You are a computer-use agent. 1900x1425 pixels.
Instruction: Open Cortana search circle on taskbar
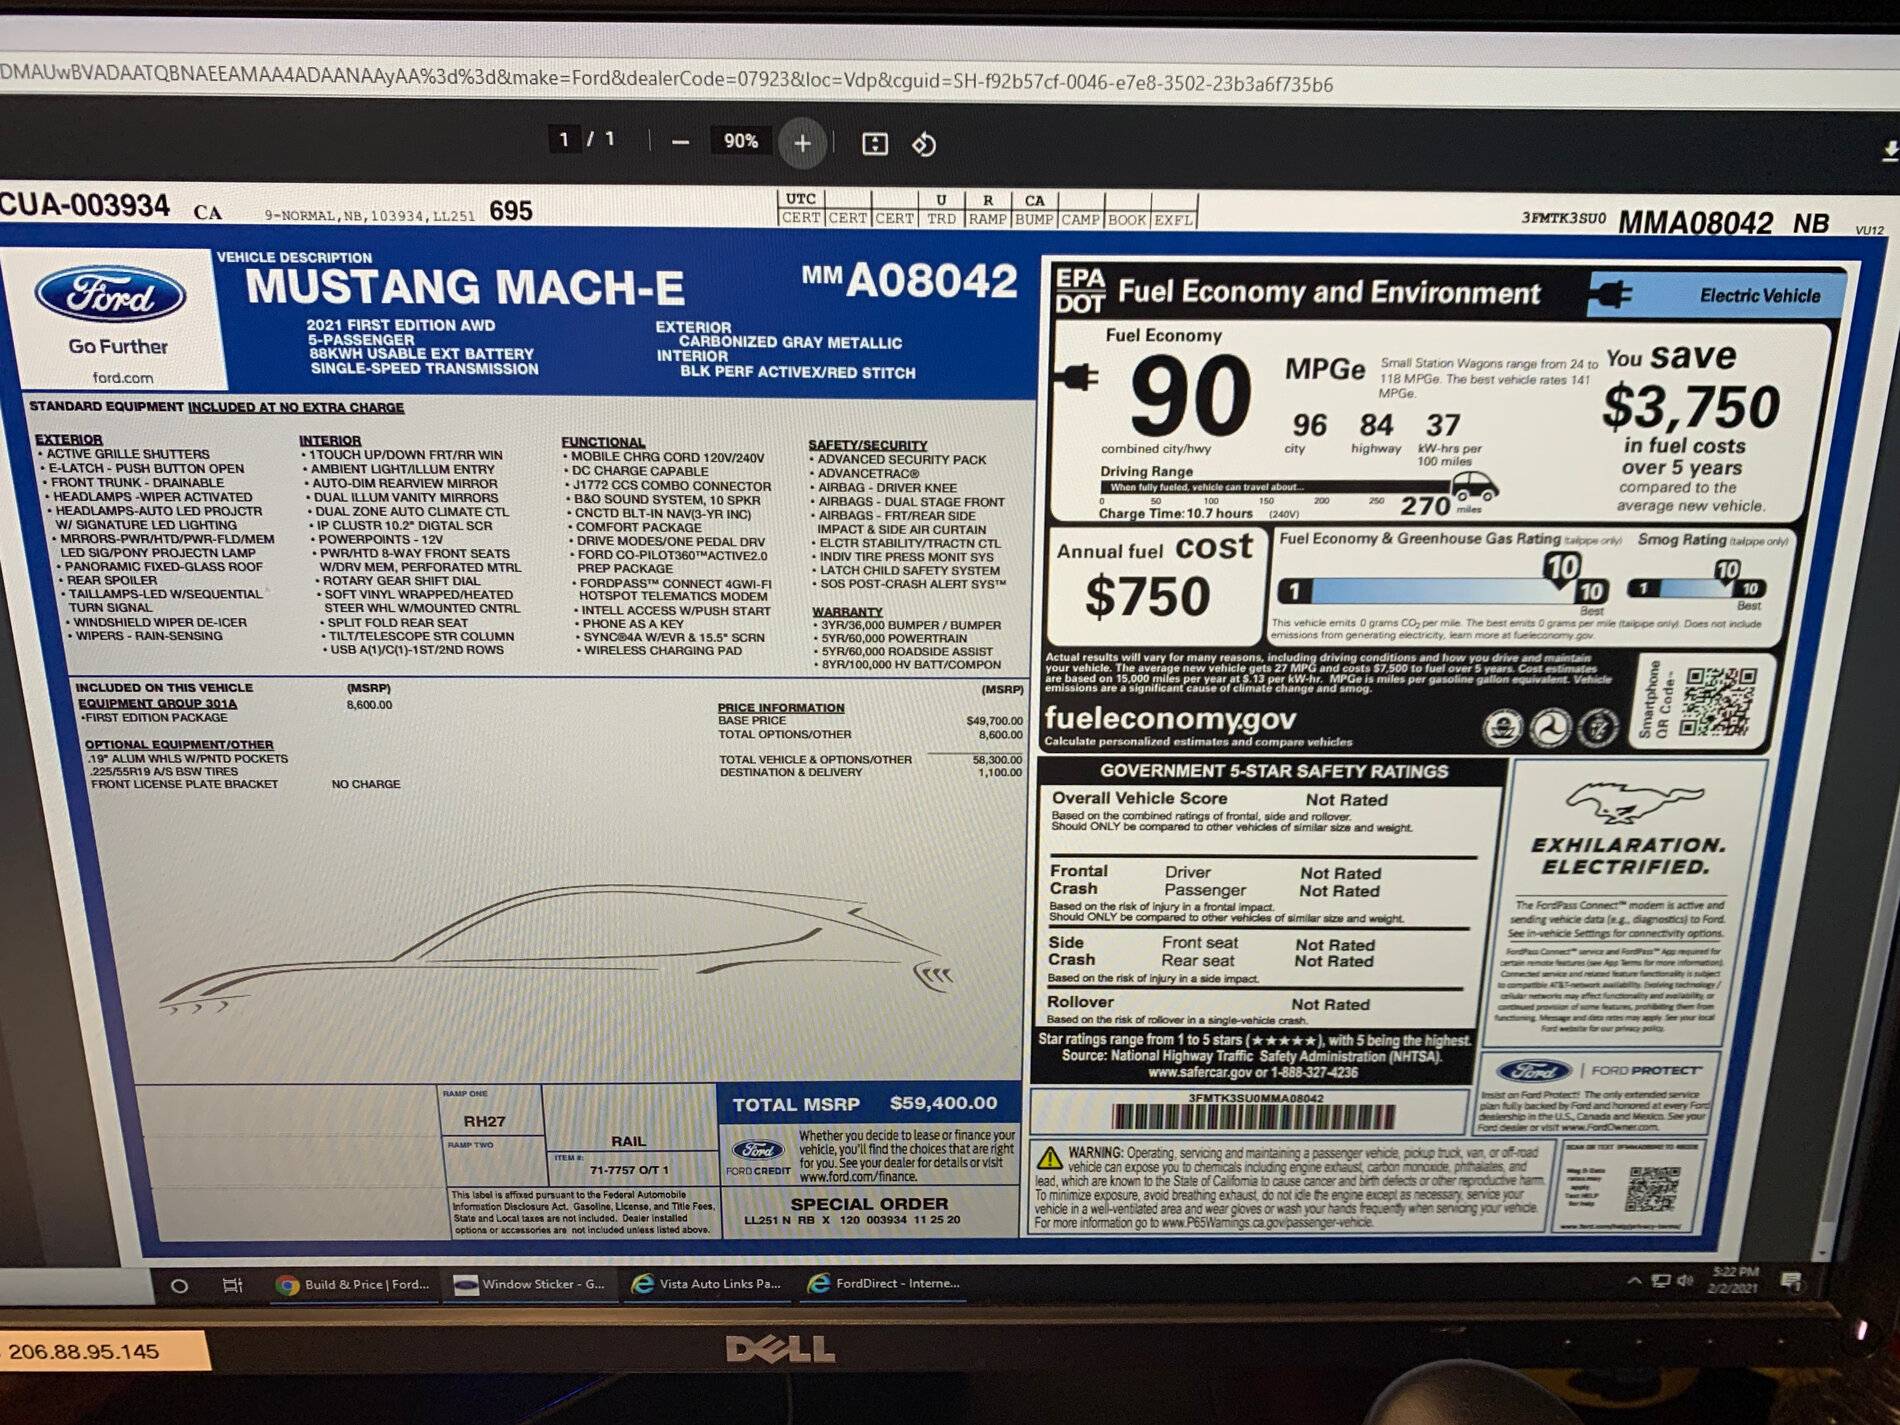(x=179, y=1286)
